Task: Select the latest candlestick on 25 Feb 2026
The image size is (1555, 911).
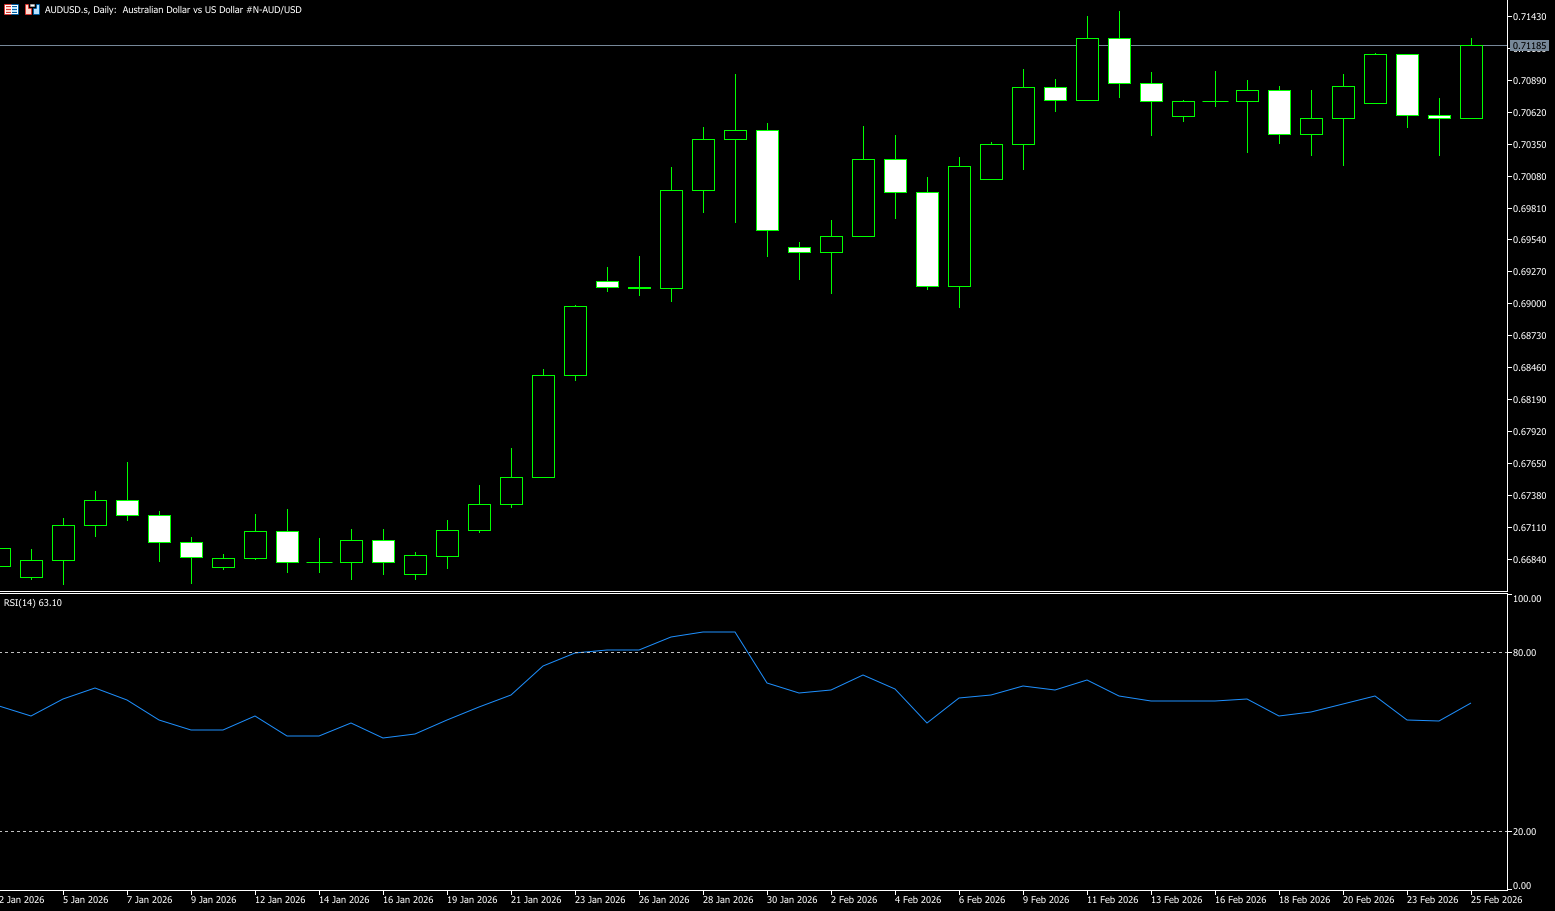Action: coord(1471,82)
